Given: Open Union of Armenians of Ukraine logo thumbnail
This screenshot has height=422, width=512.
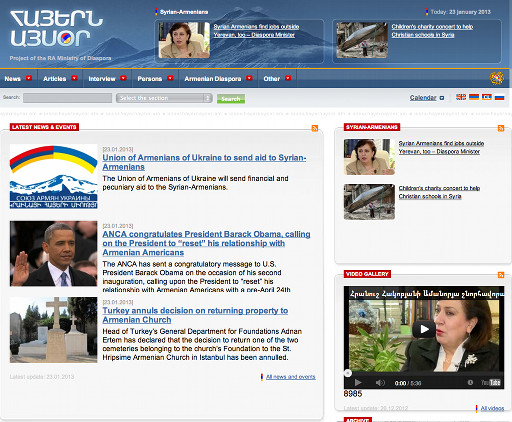Looking at the screenshot, I should click(x=53, y=176).
